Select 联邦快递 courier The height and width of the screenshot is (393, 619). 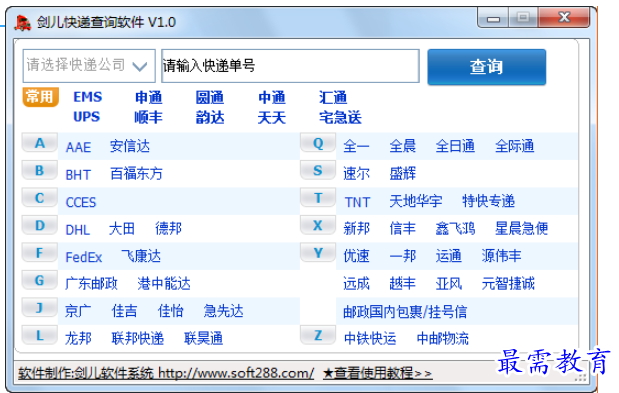point(137,339)
